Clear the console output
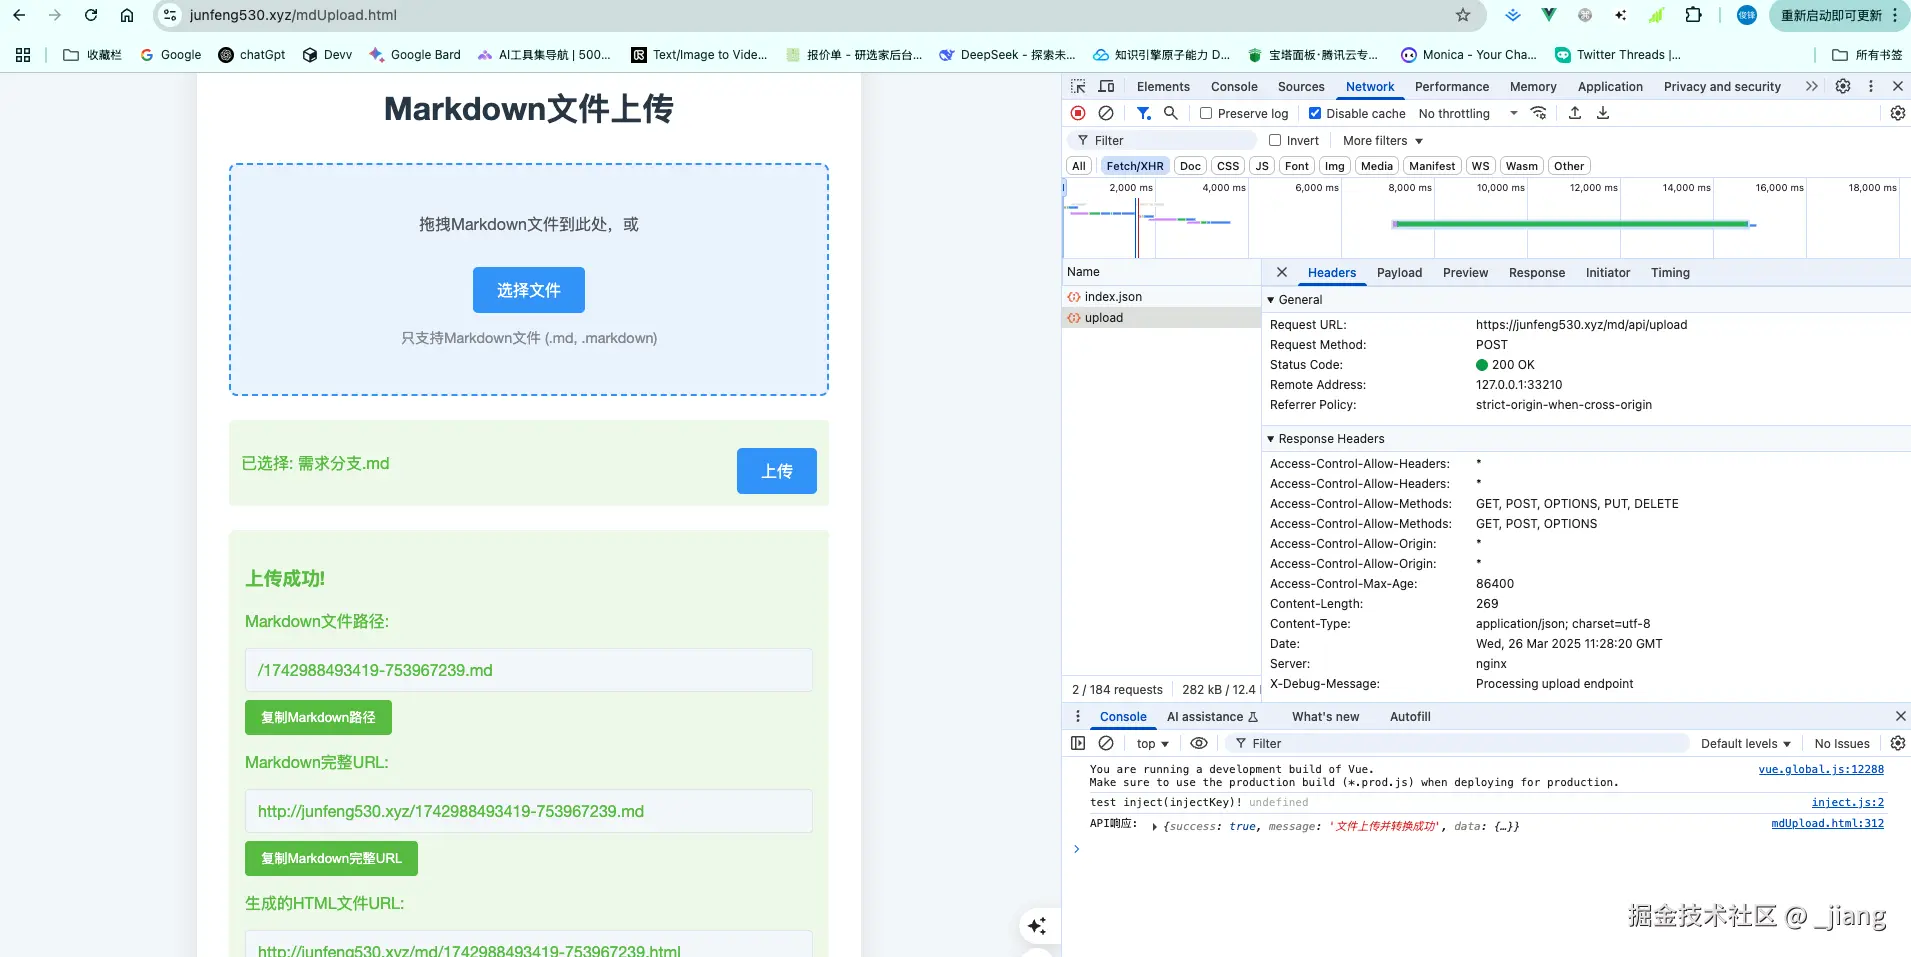1911x957 pixels. 1106,743
